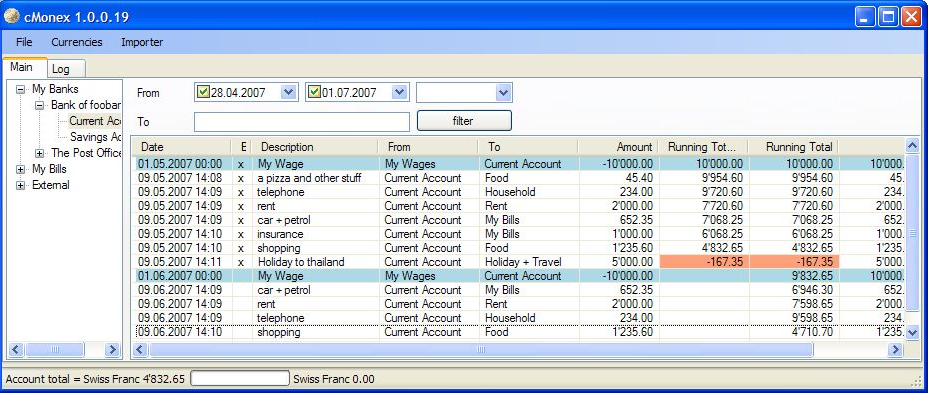Click the table vertical scrollbar up arrow
Screen dimensions: 928x394
912,145
